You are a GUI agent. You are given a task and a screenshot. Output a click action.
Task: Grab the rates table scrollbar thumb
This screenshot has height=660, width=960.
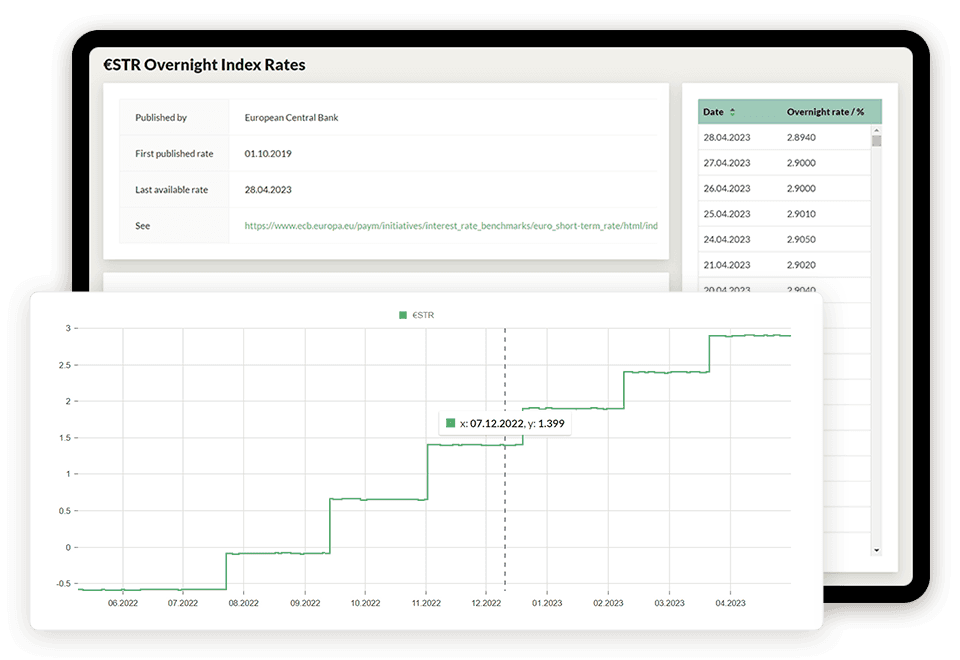pos(877,141)
